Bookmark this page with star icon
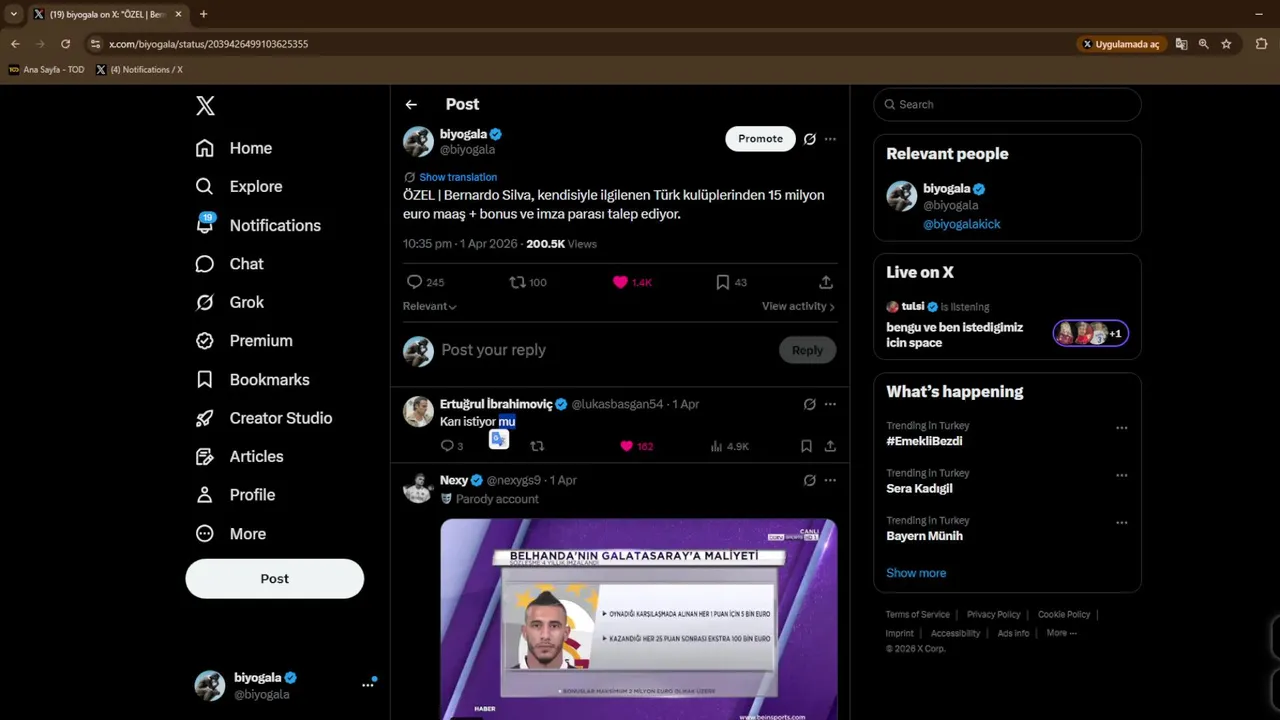Image resolution: width=1280 pixels, height=720 pixels. pyautogui.click(x=1226, y=44)
